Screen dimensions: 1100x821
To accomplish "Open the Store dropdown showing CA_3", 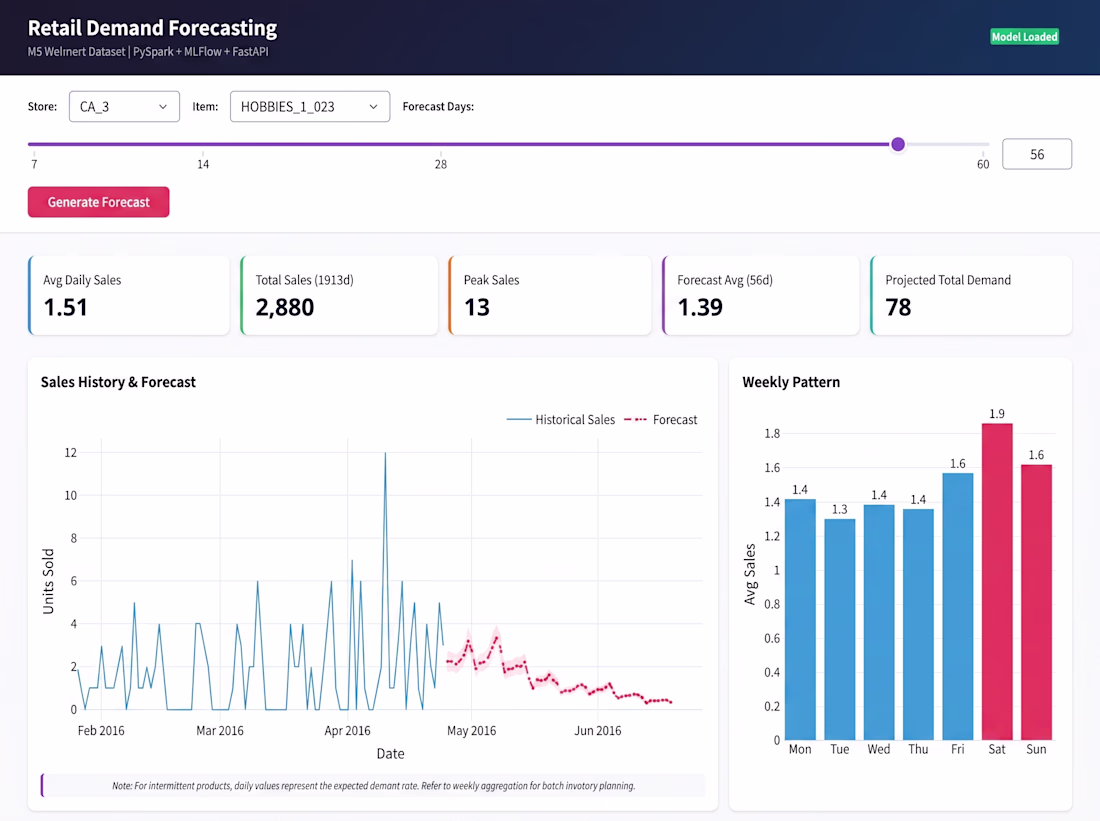I will tap(124, 107).
